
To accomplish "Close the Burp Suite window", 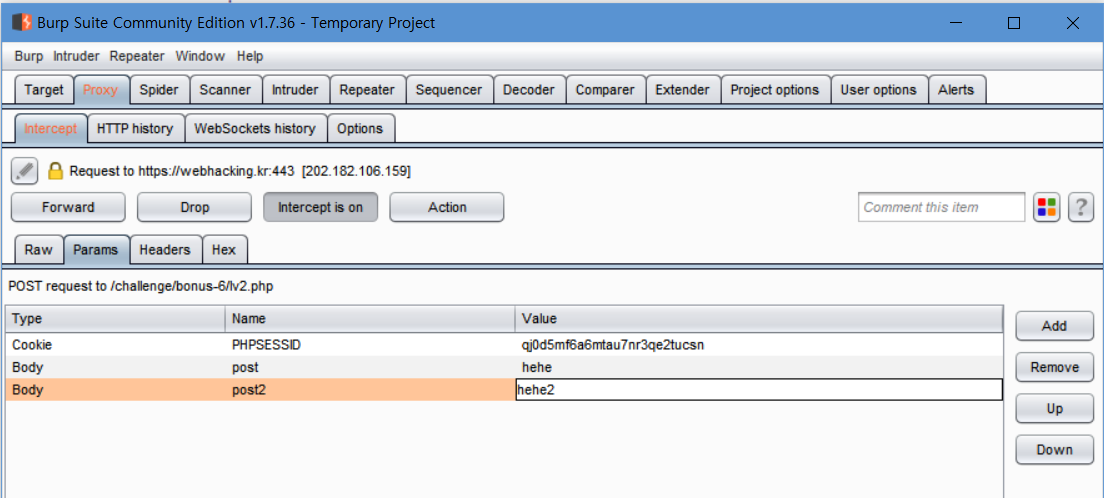I will pos(1072,23).
